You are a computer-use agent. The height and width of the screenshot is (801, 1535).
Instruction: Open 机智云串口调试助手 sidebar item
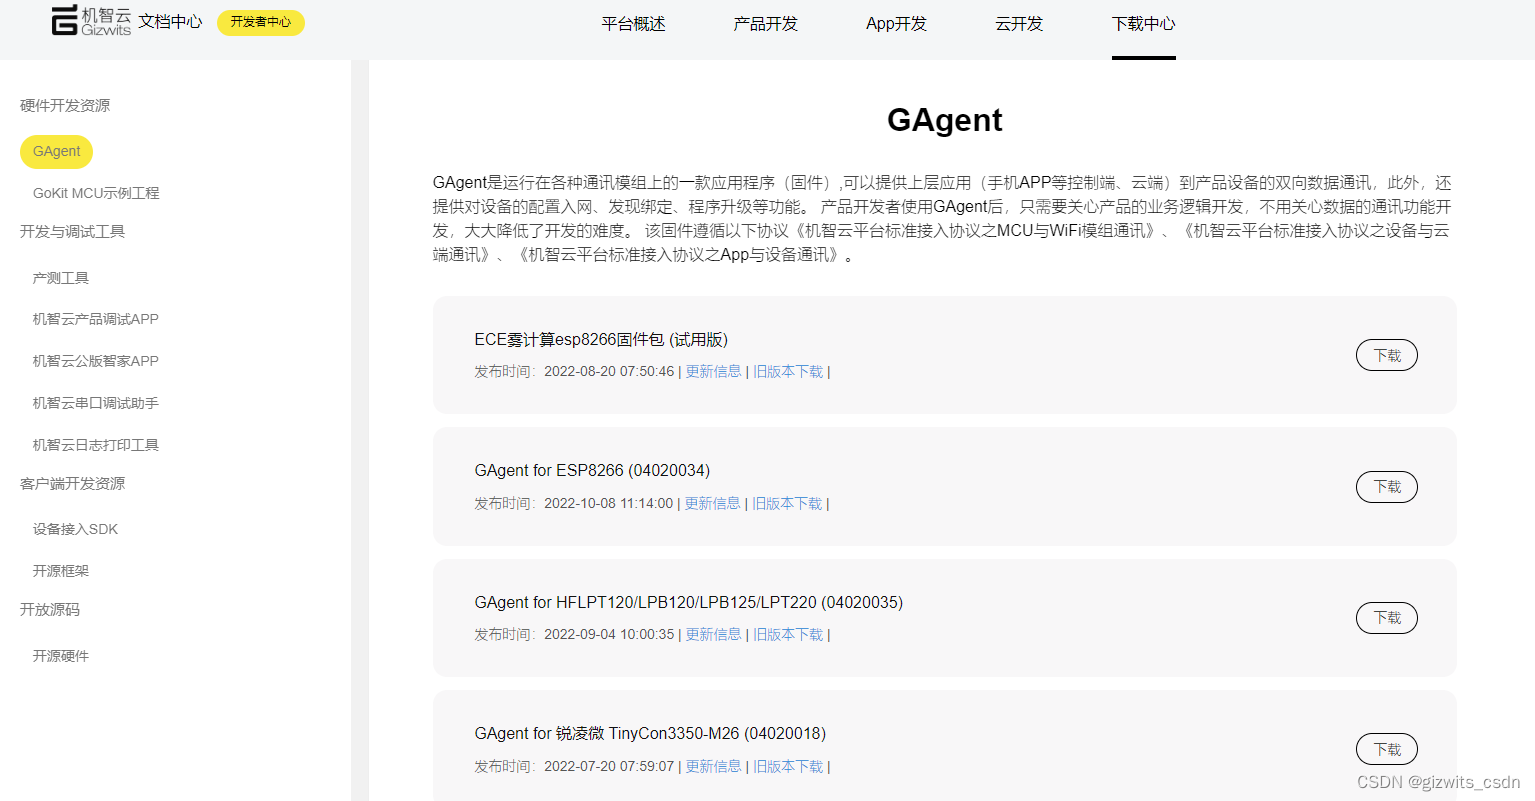[x=96, y=403]
